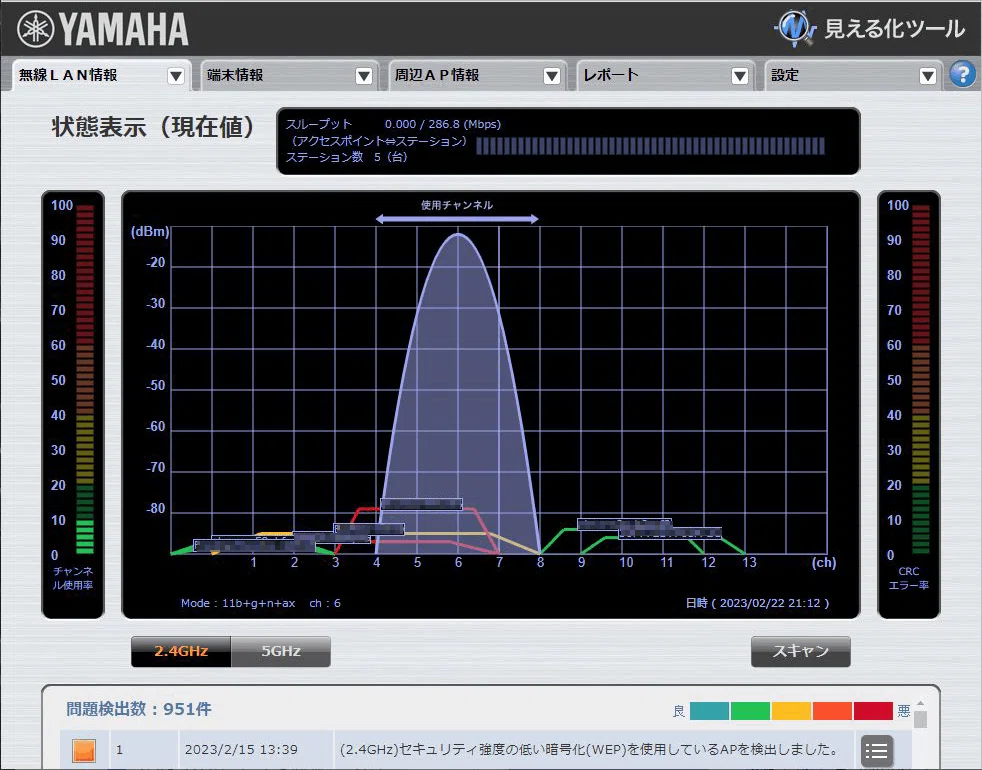Click the 状態表示（現在値） title
This screenshot has width=982, height=770.
pos(153,127)
